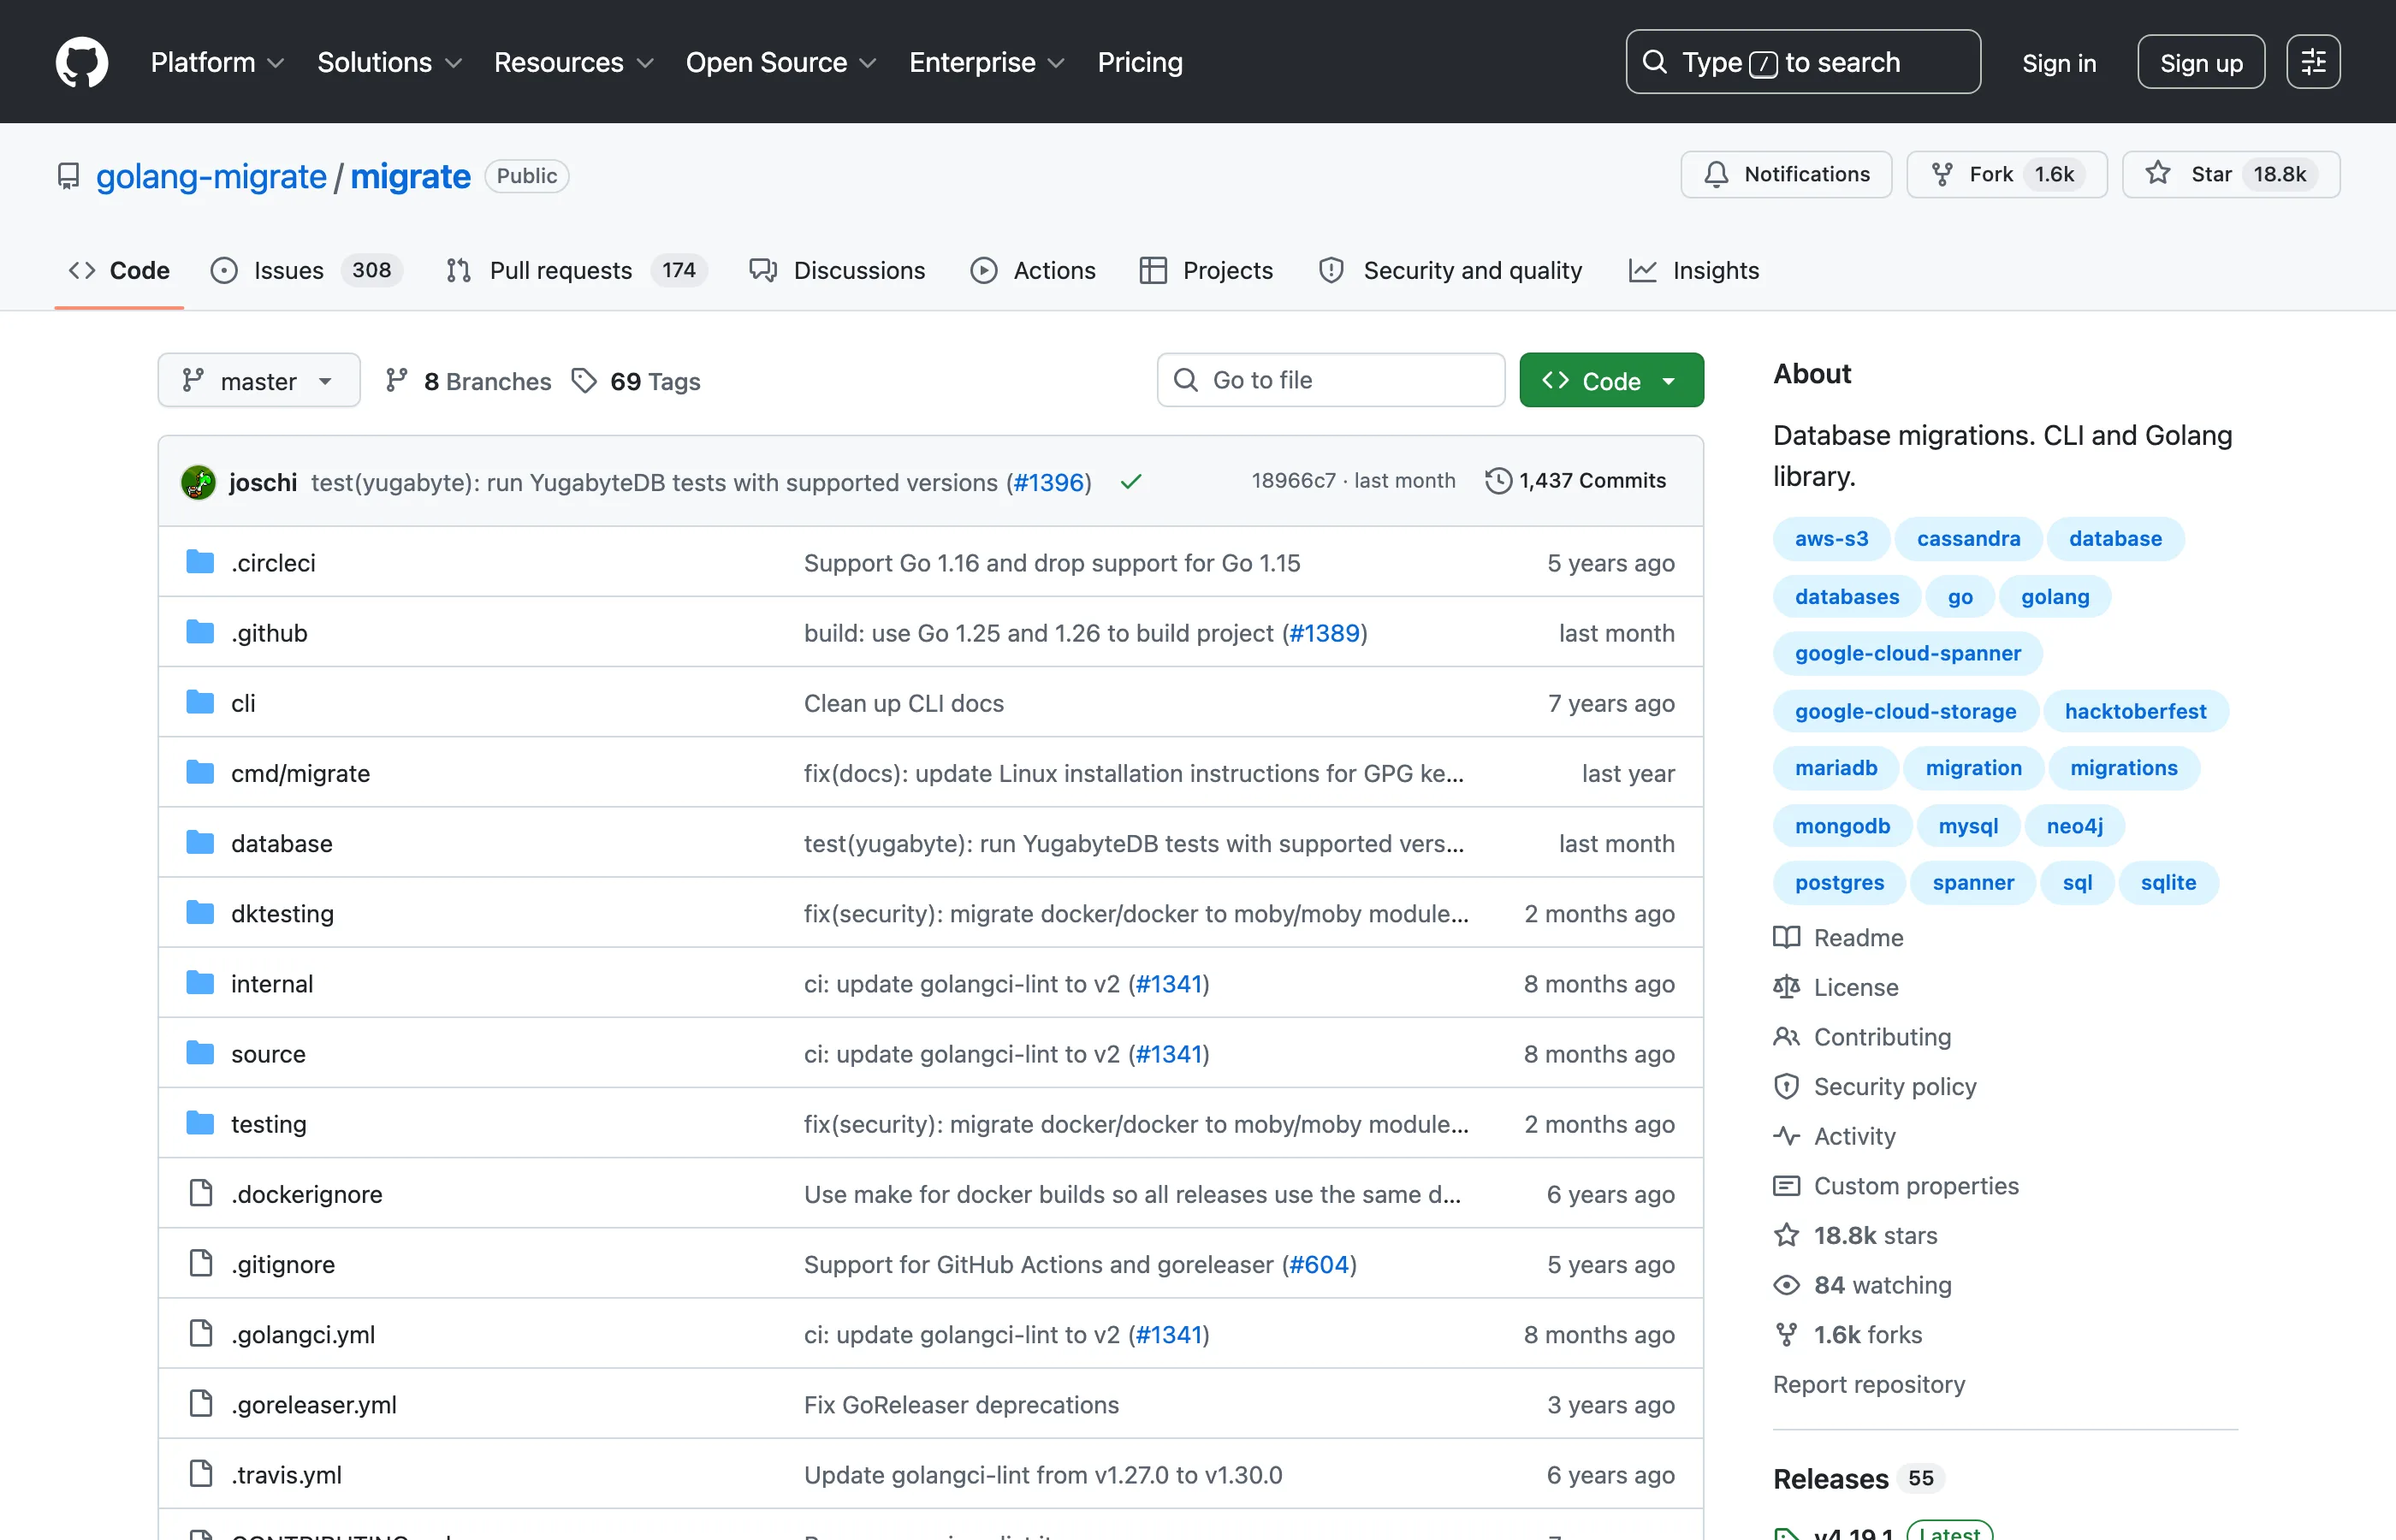Open the 8 Branches link
This screenshot has height=1540, width=2396.
tap(468, 381)
